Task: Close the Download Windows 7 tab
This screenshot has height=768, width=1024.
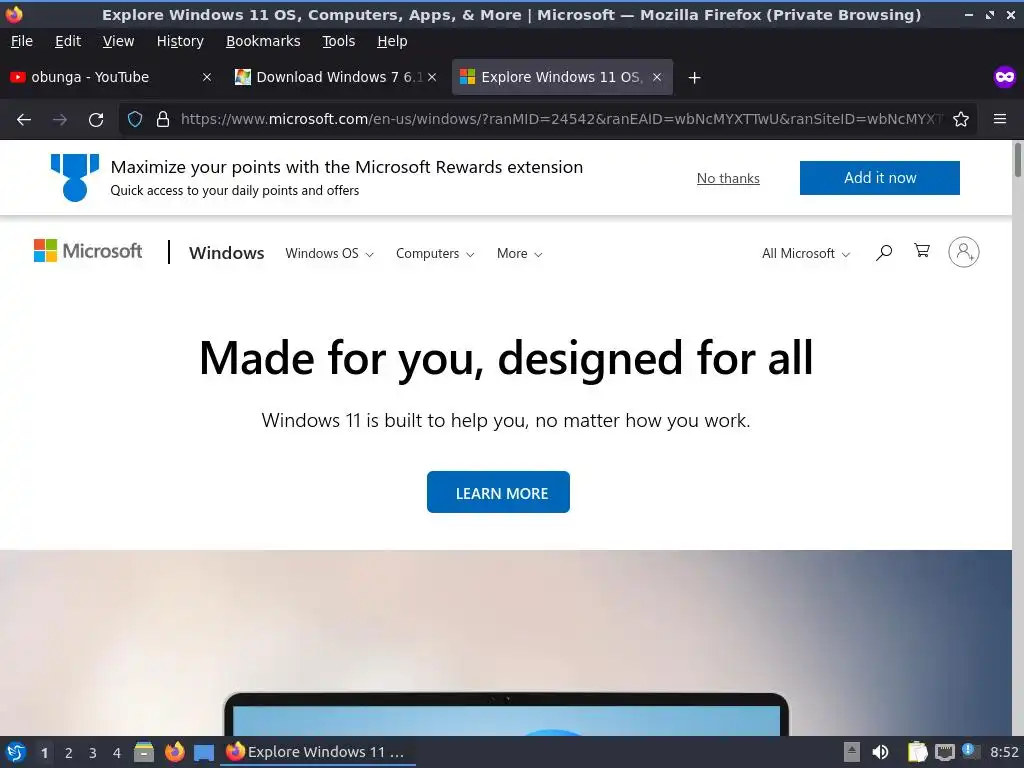Action: (432, 77)
